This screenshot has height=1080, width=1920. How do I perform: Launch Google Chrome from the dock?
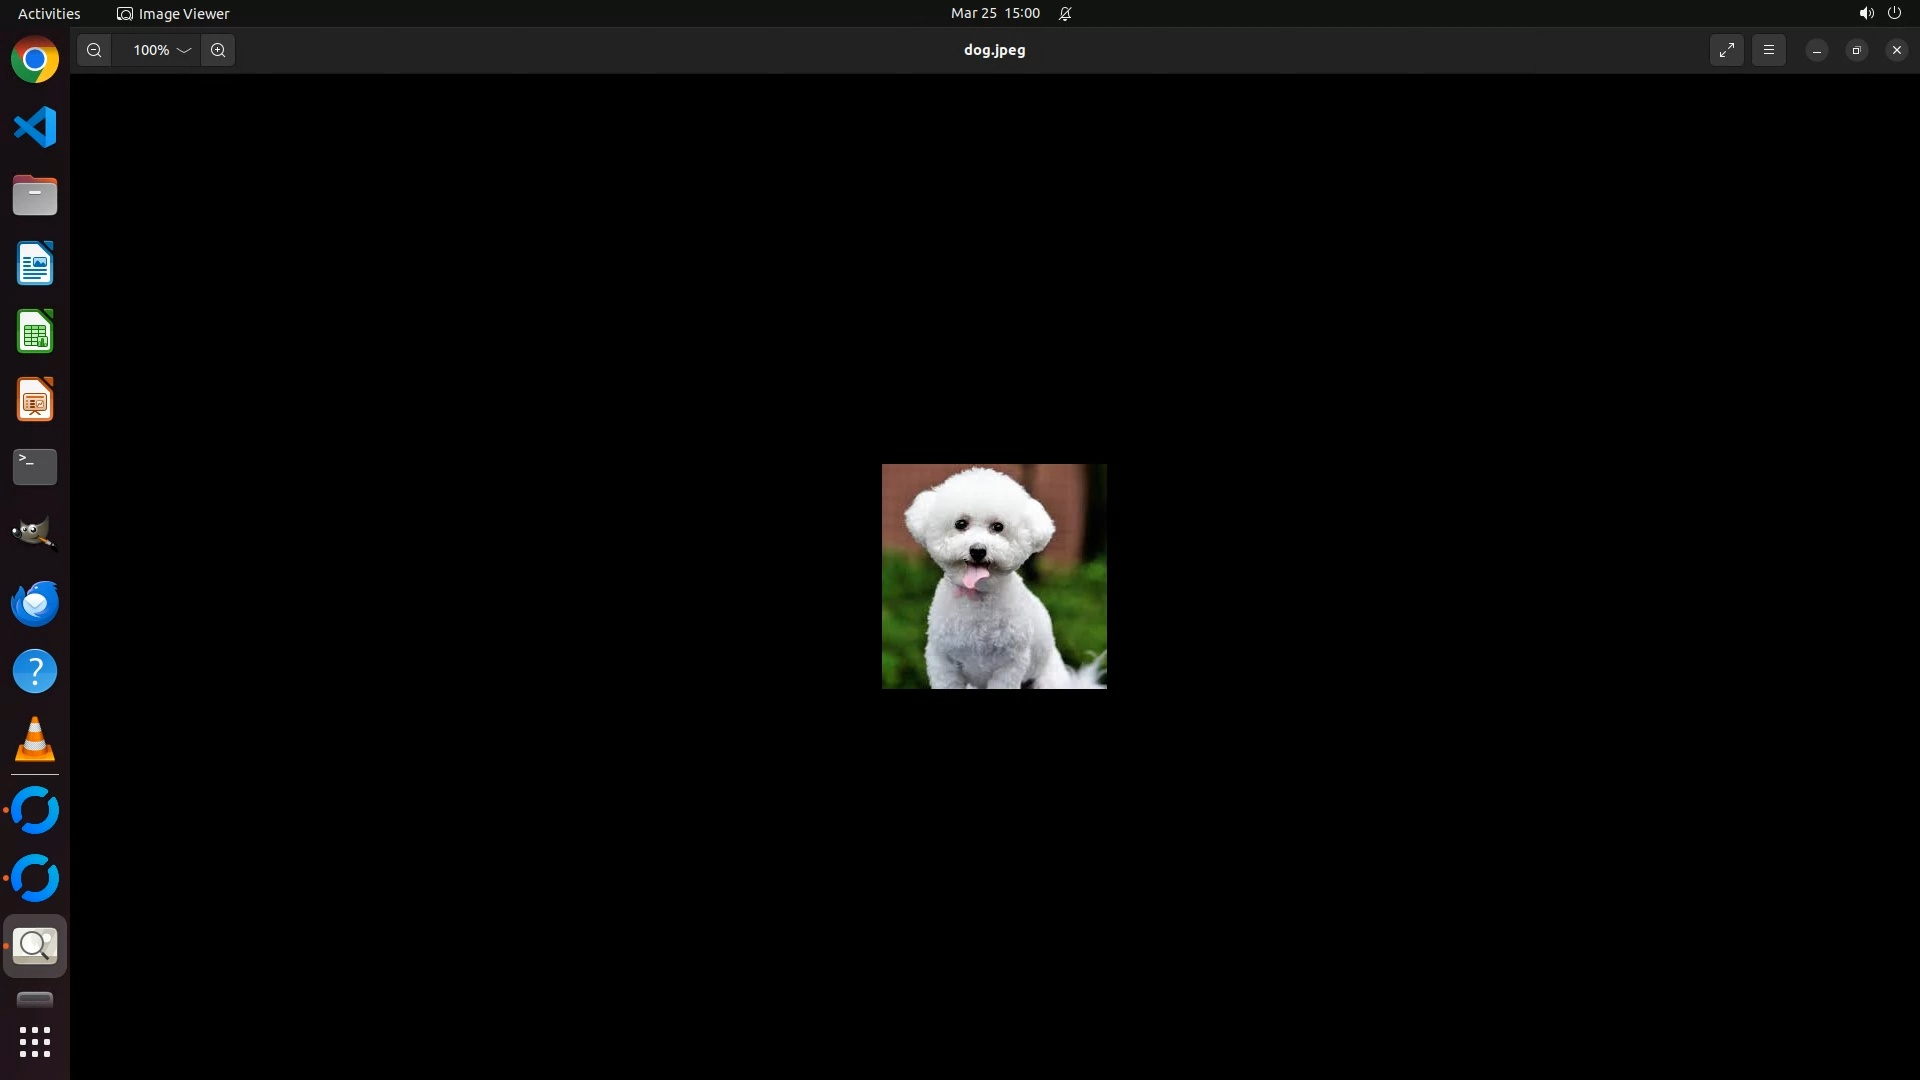click(35, 60)
